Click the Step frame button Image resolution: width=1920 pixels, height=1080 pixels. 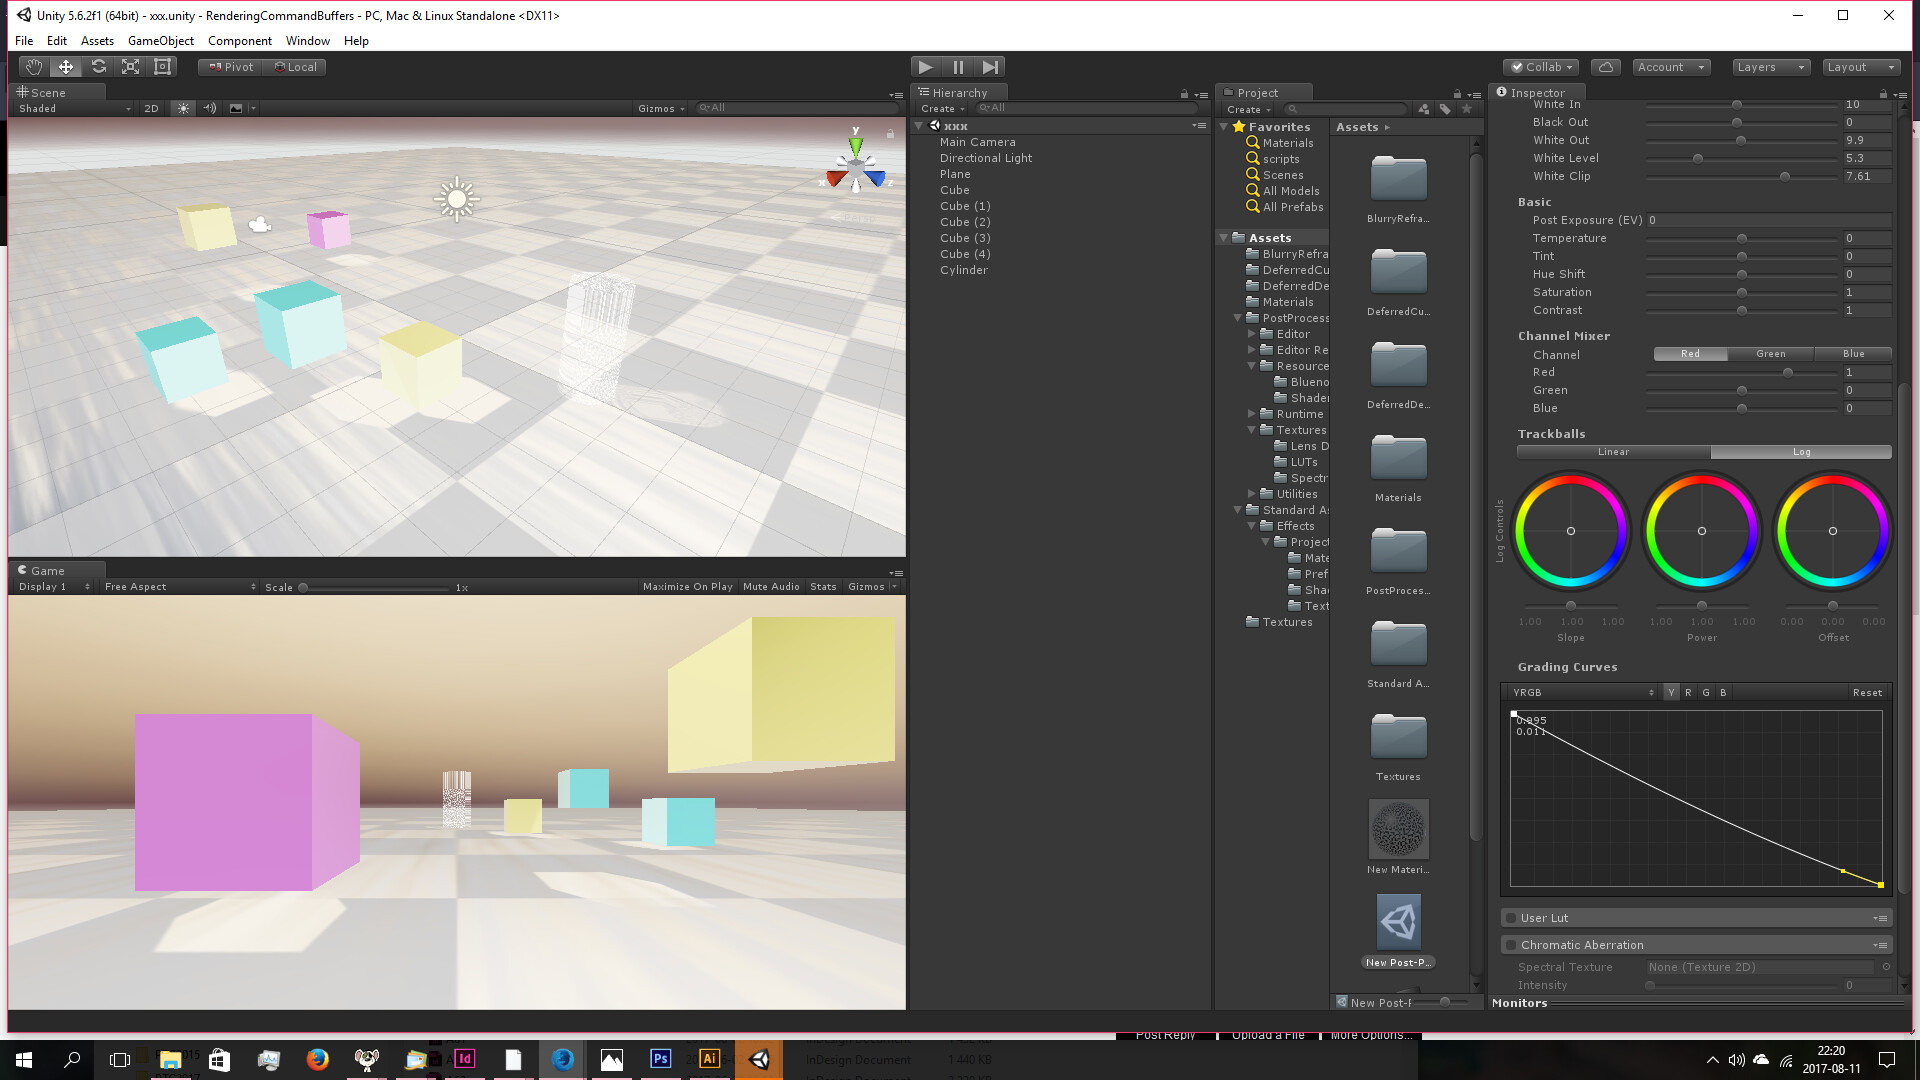[990, 66]
